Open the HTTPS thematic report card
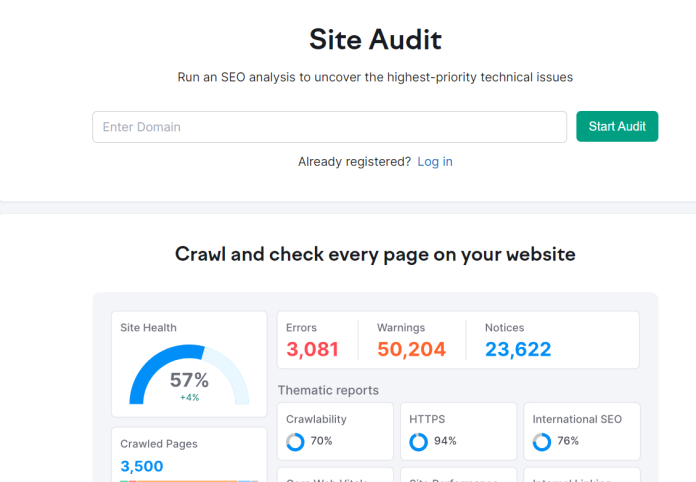The height and width of the screenshot is (482, 696). [459, 431]
